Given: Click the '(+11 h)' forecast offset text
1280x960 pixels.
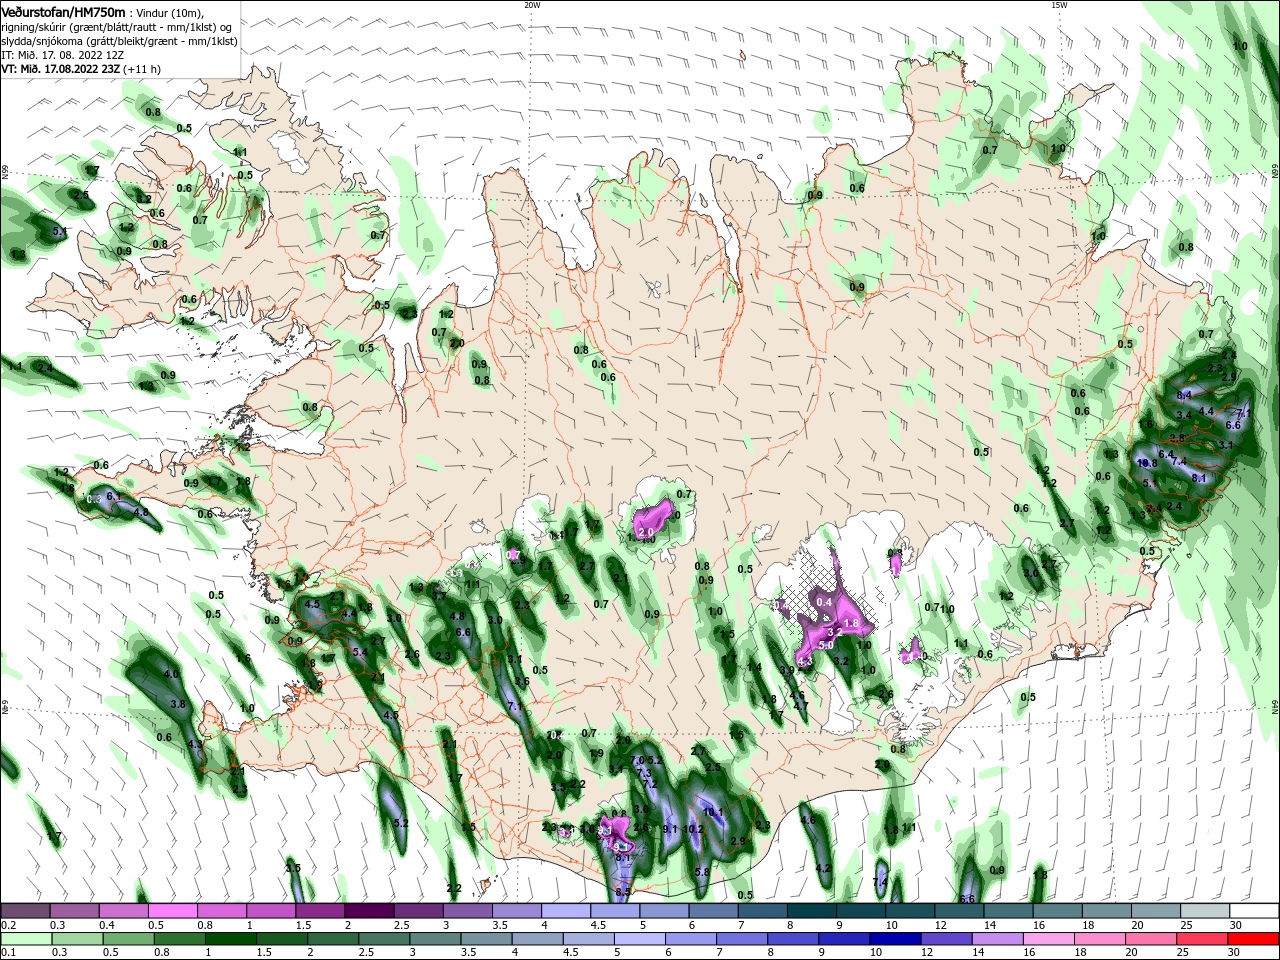Looking at the screenshot, I should click(142, 69).
